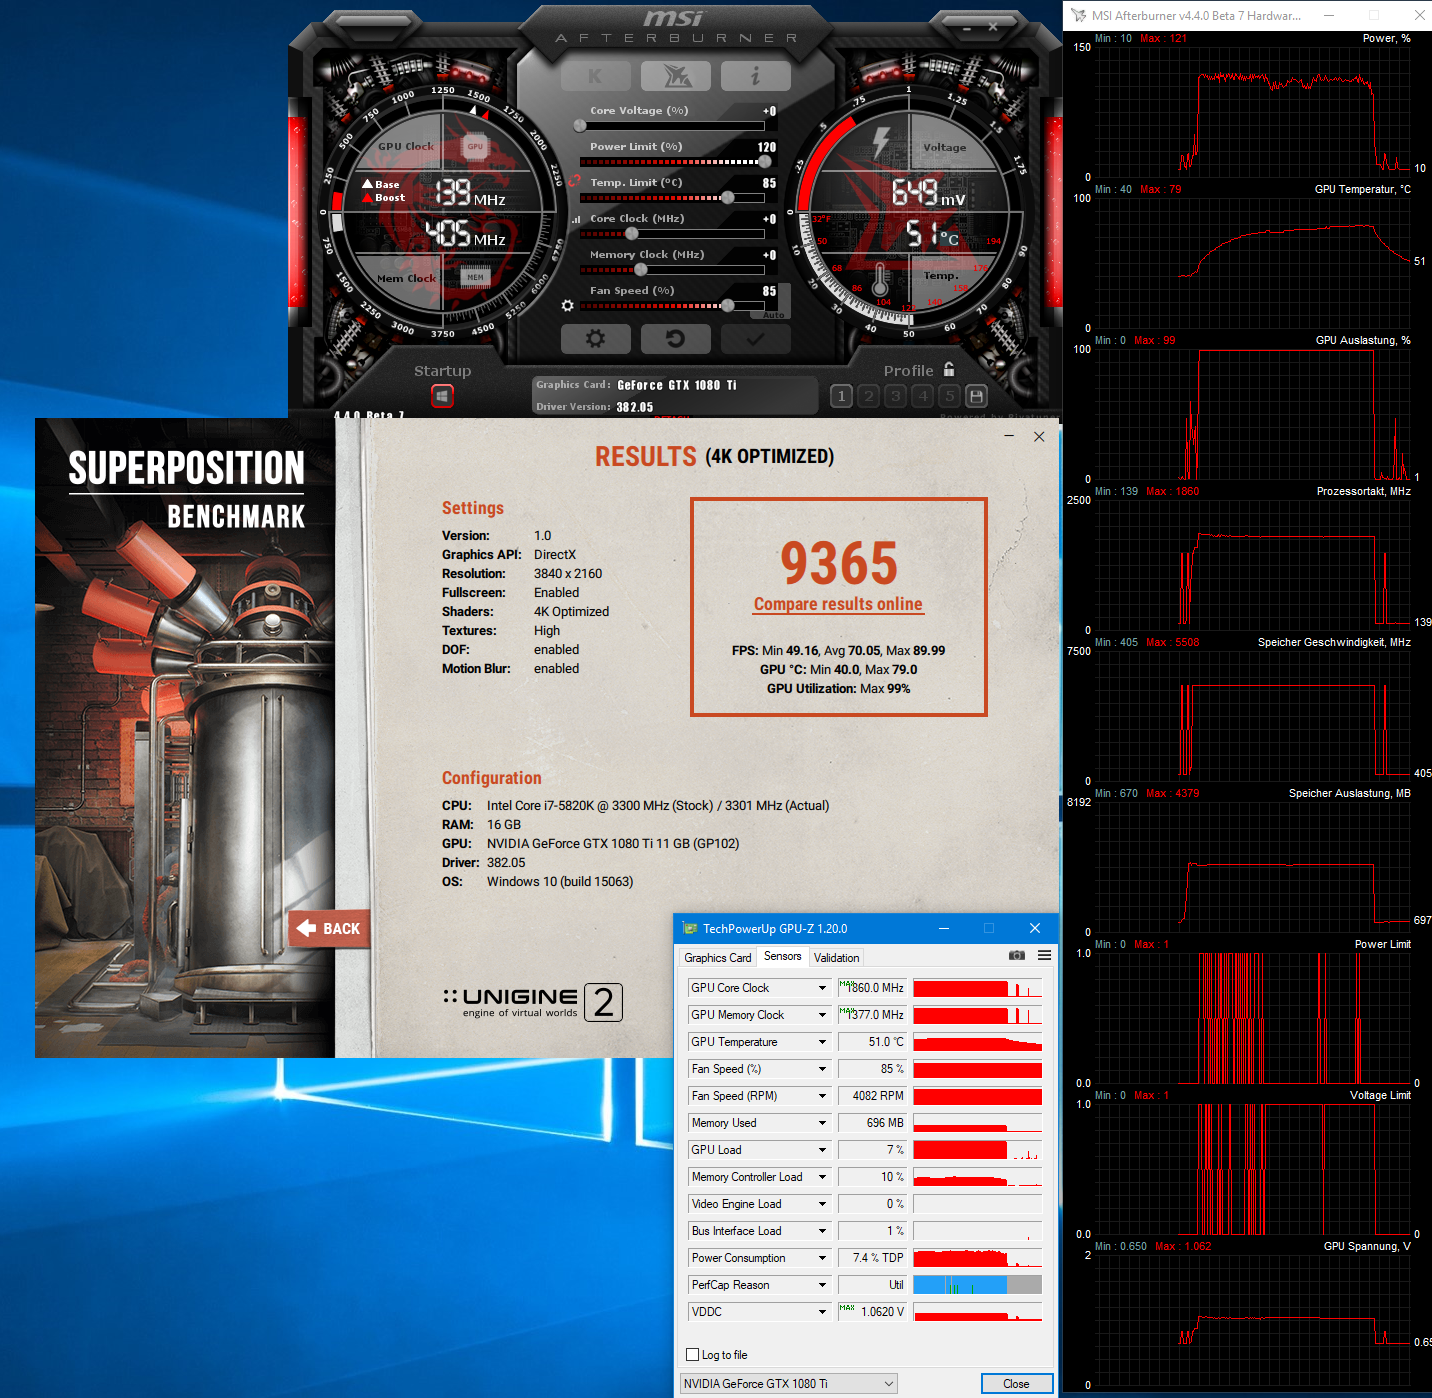This screenshot has height=1398, width=1432.
Task: Click Compare results online link
Action: pyautogui.click(x=838, y=604)
